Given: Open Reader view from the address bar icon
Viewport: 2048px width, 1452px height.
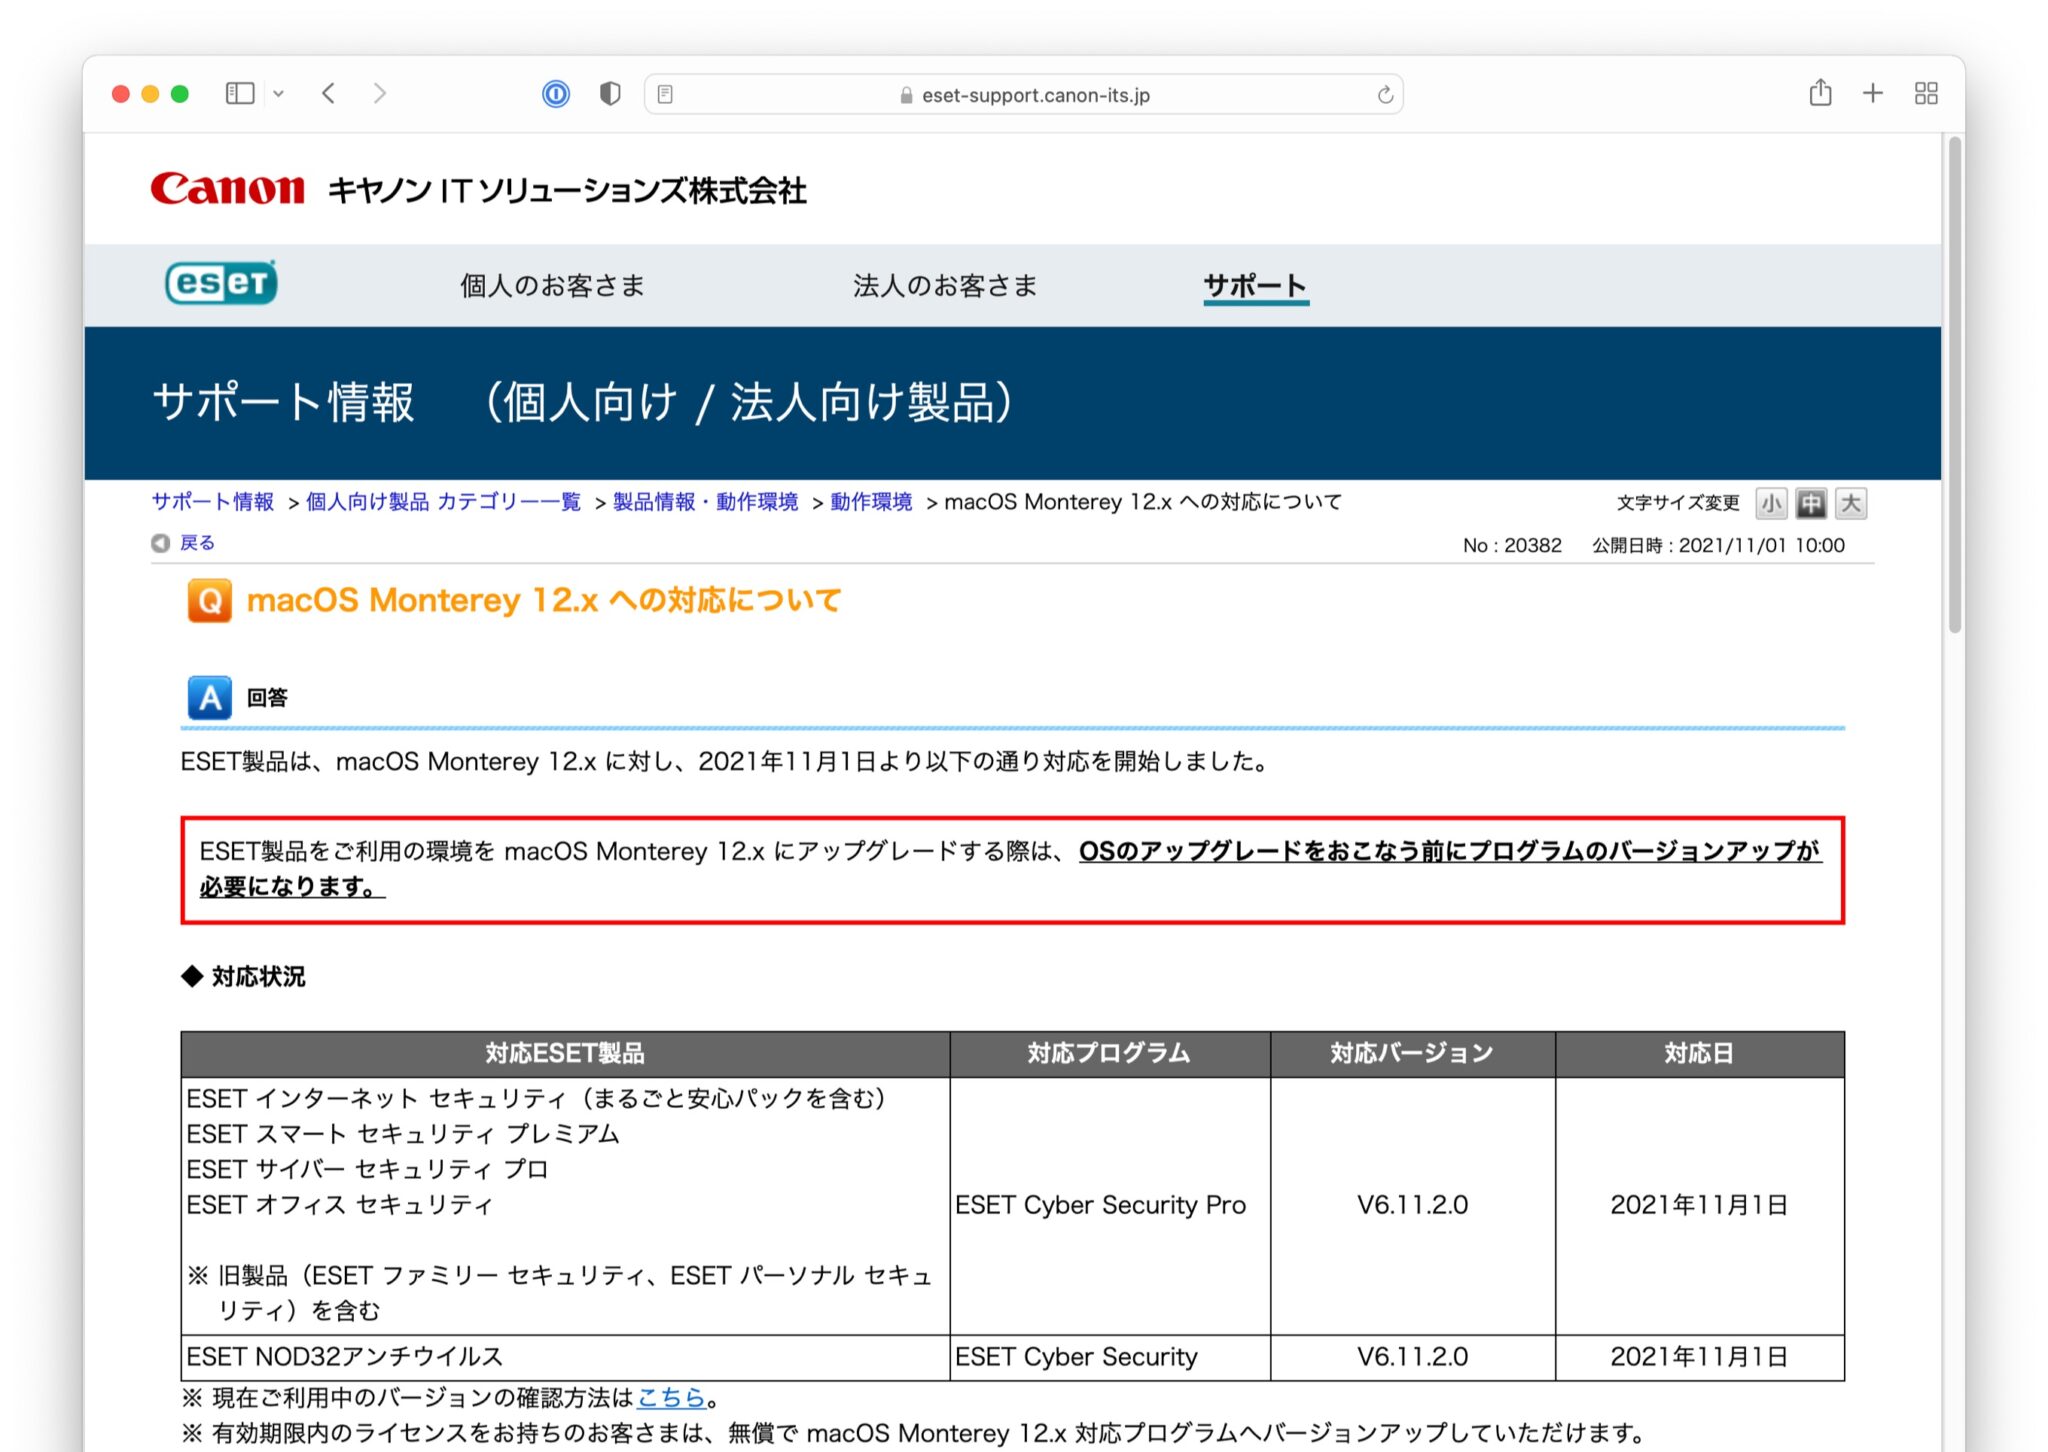Looking at the screenshot, I should click(x=665, y=93).
